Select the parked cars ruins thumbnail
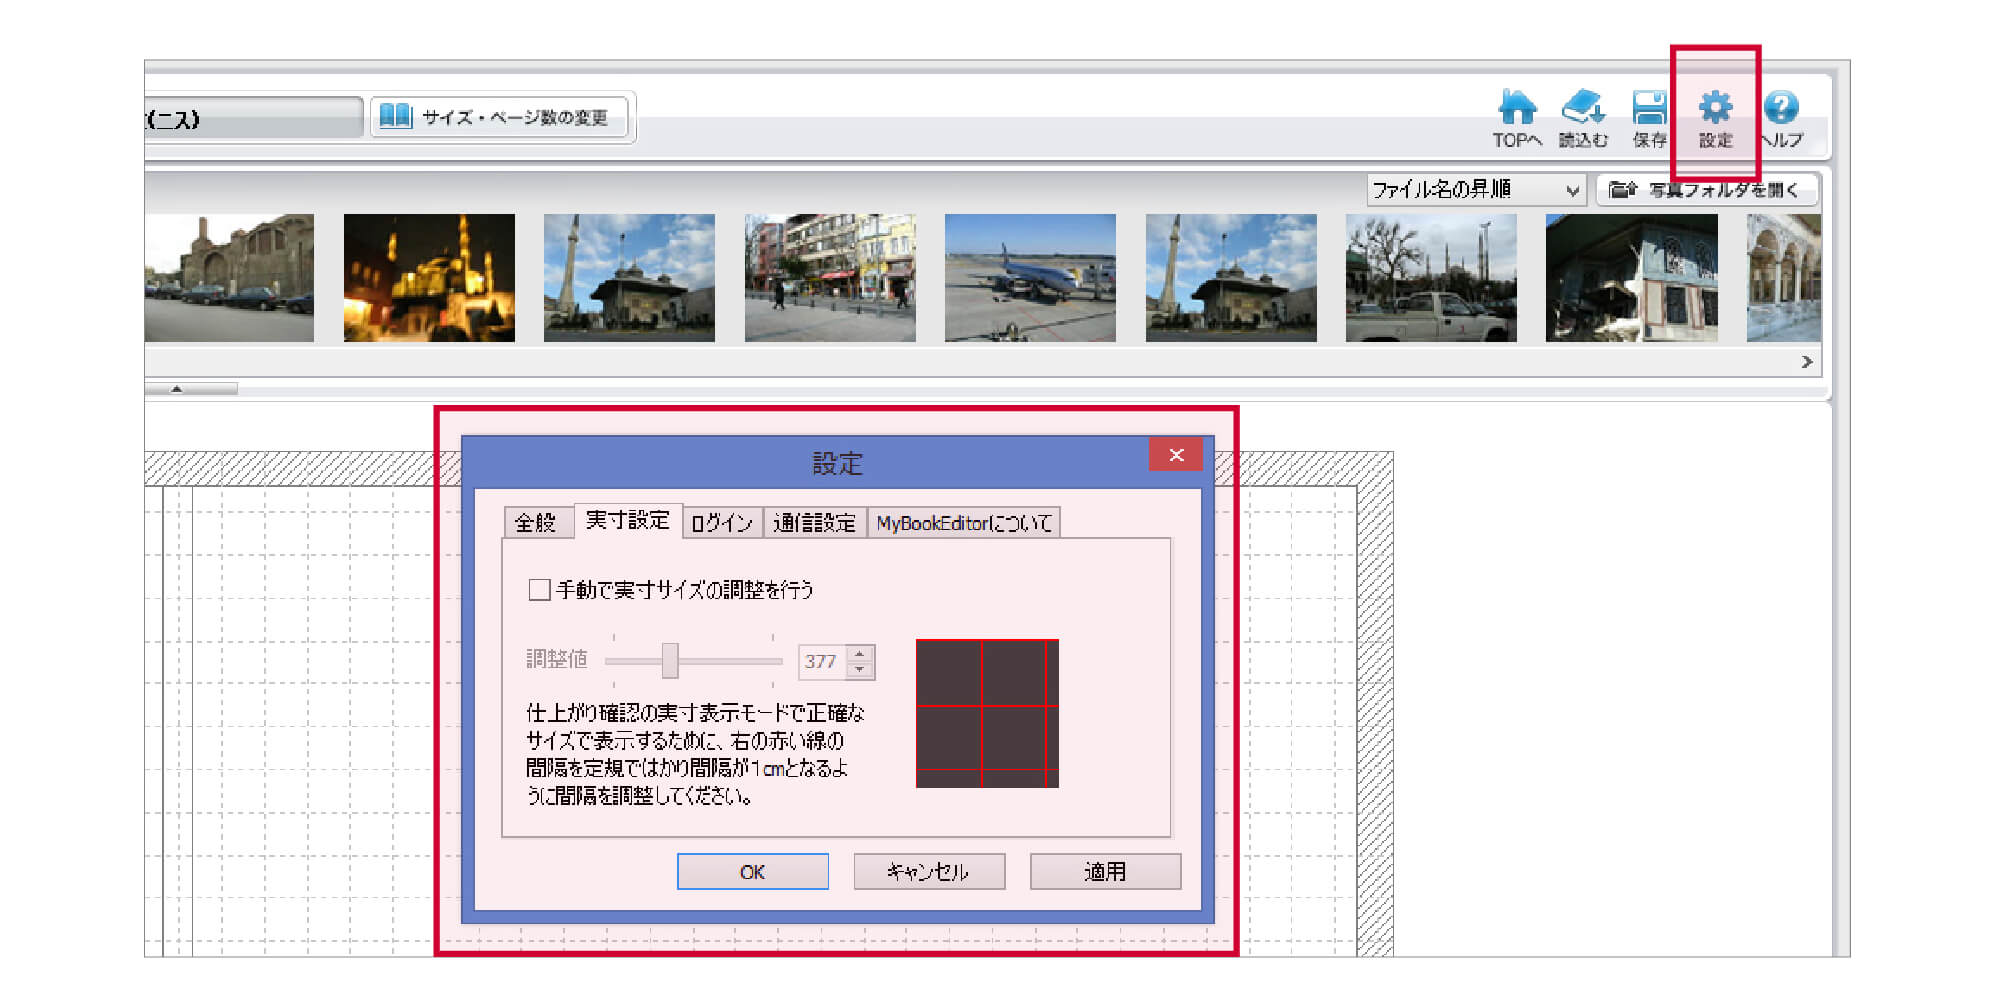Screen dimensions: 2001x1001 (x=229, y=278)
